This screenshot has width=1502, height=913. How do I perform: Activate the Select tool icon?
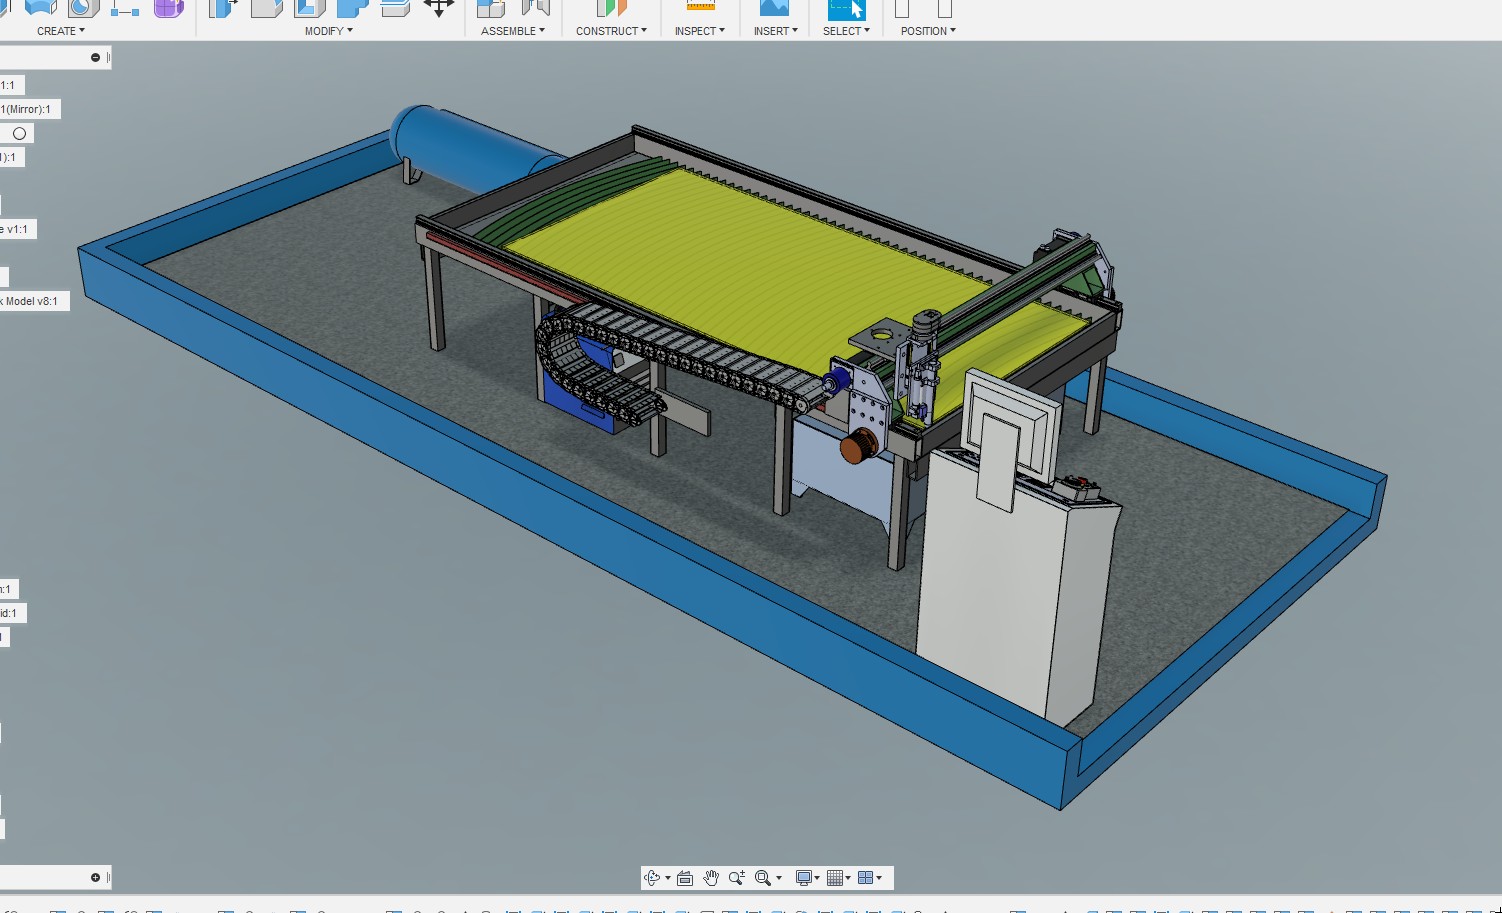[846, 9]
